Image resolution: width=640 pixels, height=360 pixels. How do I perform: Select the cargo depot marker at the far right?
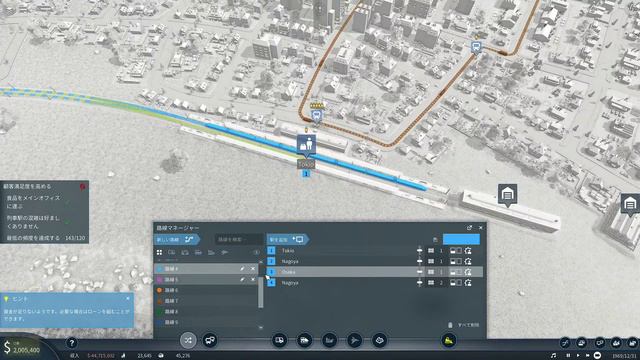(630, 204)
